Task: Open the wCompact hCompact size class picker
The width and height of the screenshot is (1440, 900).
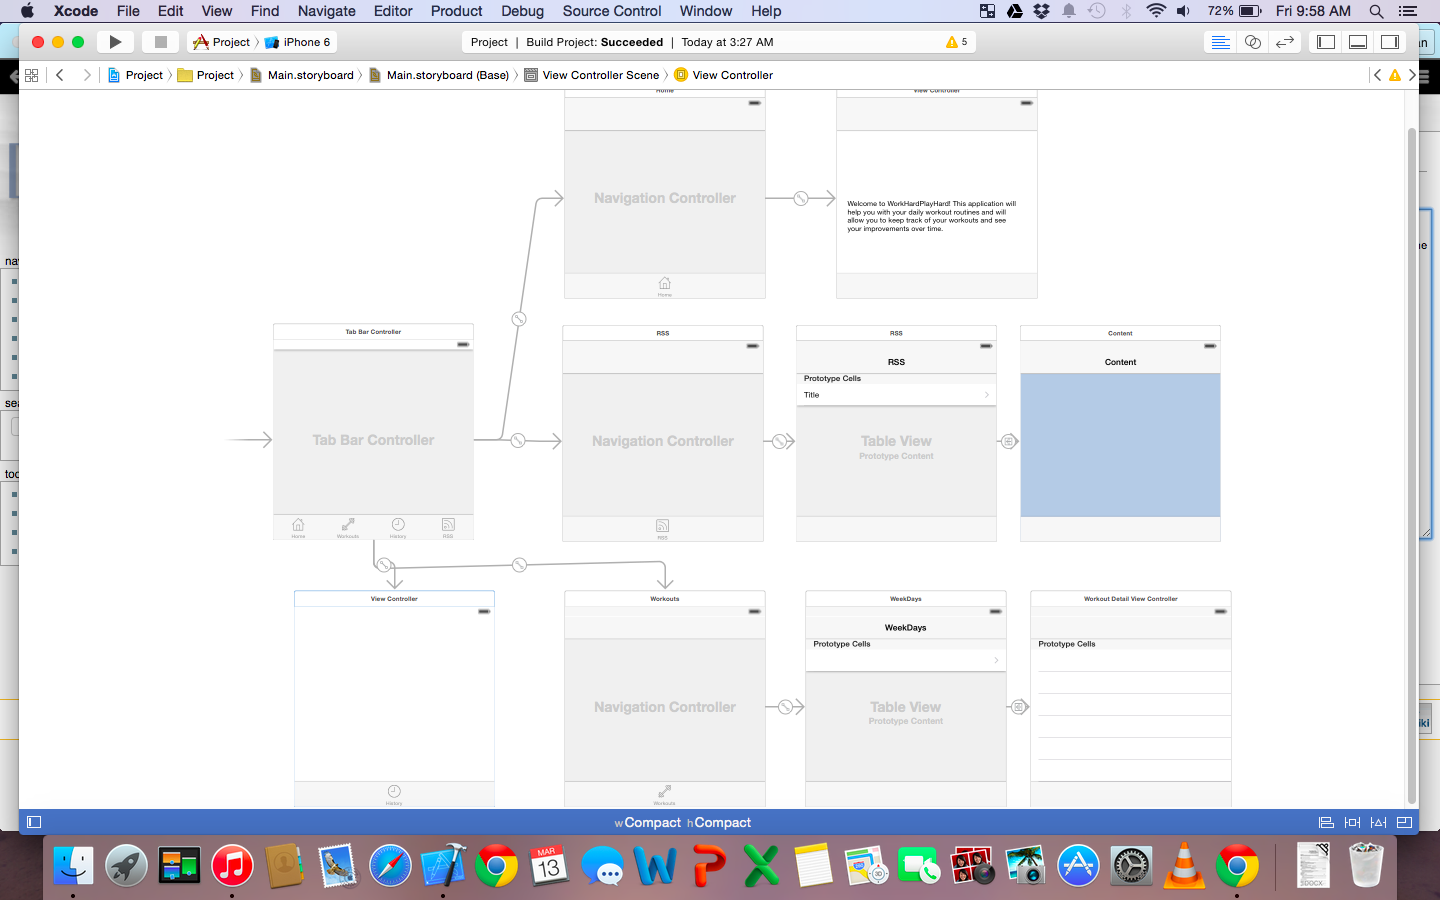Action: pyautogui.click(x=683, y=823)
